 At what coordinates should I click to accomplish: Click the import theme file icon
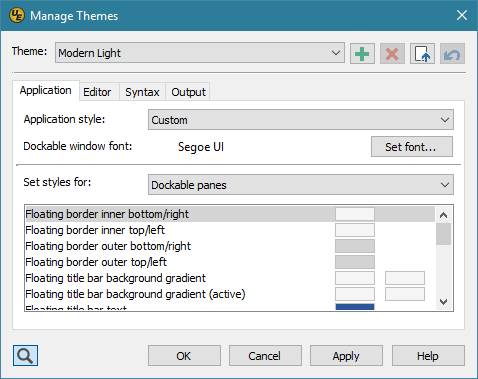point(422,53)
